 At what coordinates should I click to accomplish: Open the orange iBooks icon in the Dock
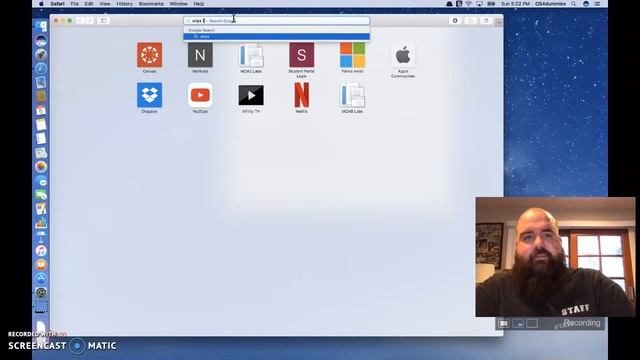pos(41,264)
